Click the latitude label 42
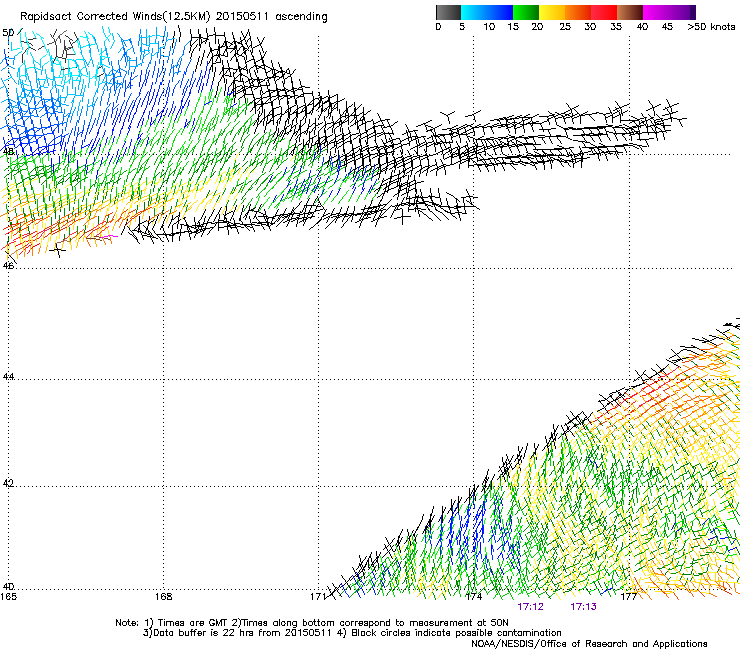This screenshot has width=740, height=650. 8,483
